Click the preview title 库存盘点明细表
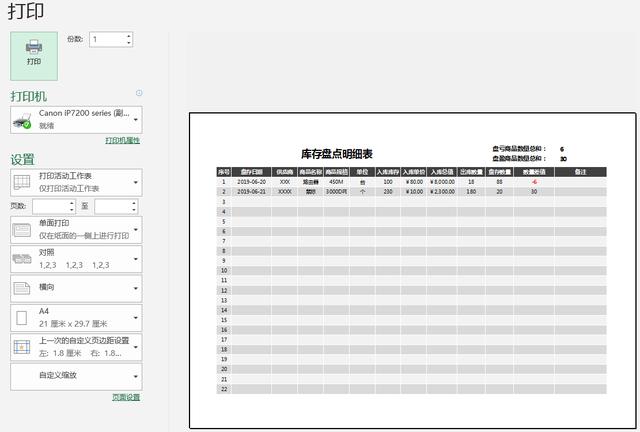The height and width of the screenshot is (432, 640). [x=337, y=154]
